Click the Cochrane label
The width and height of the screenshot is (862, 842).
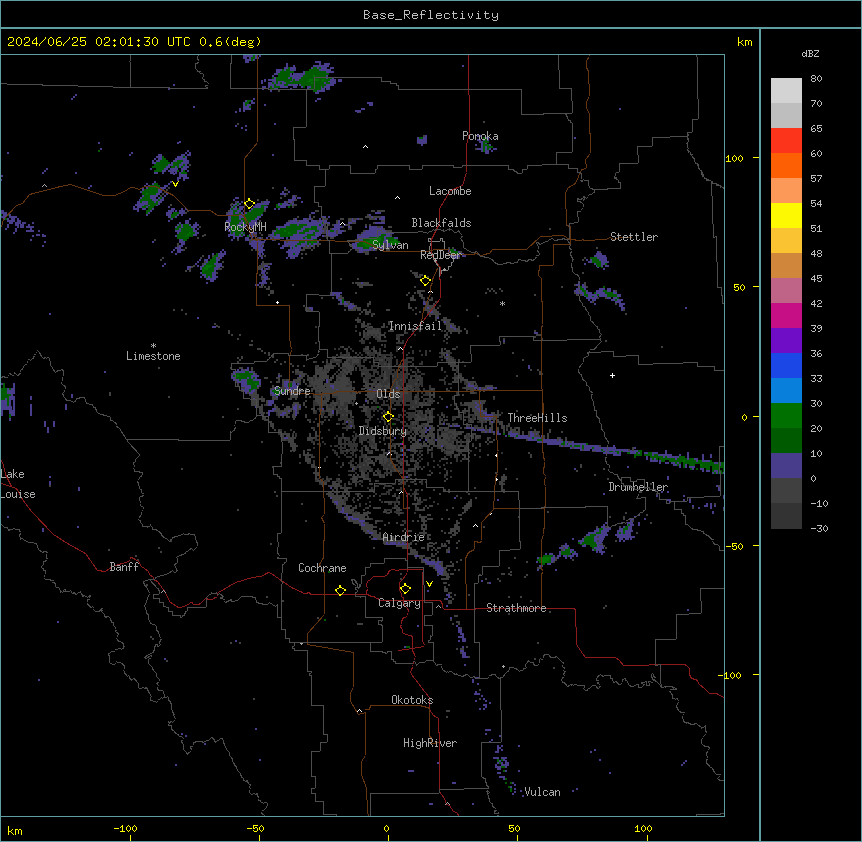[x=322, y=568]
